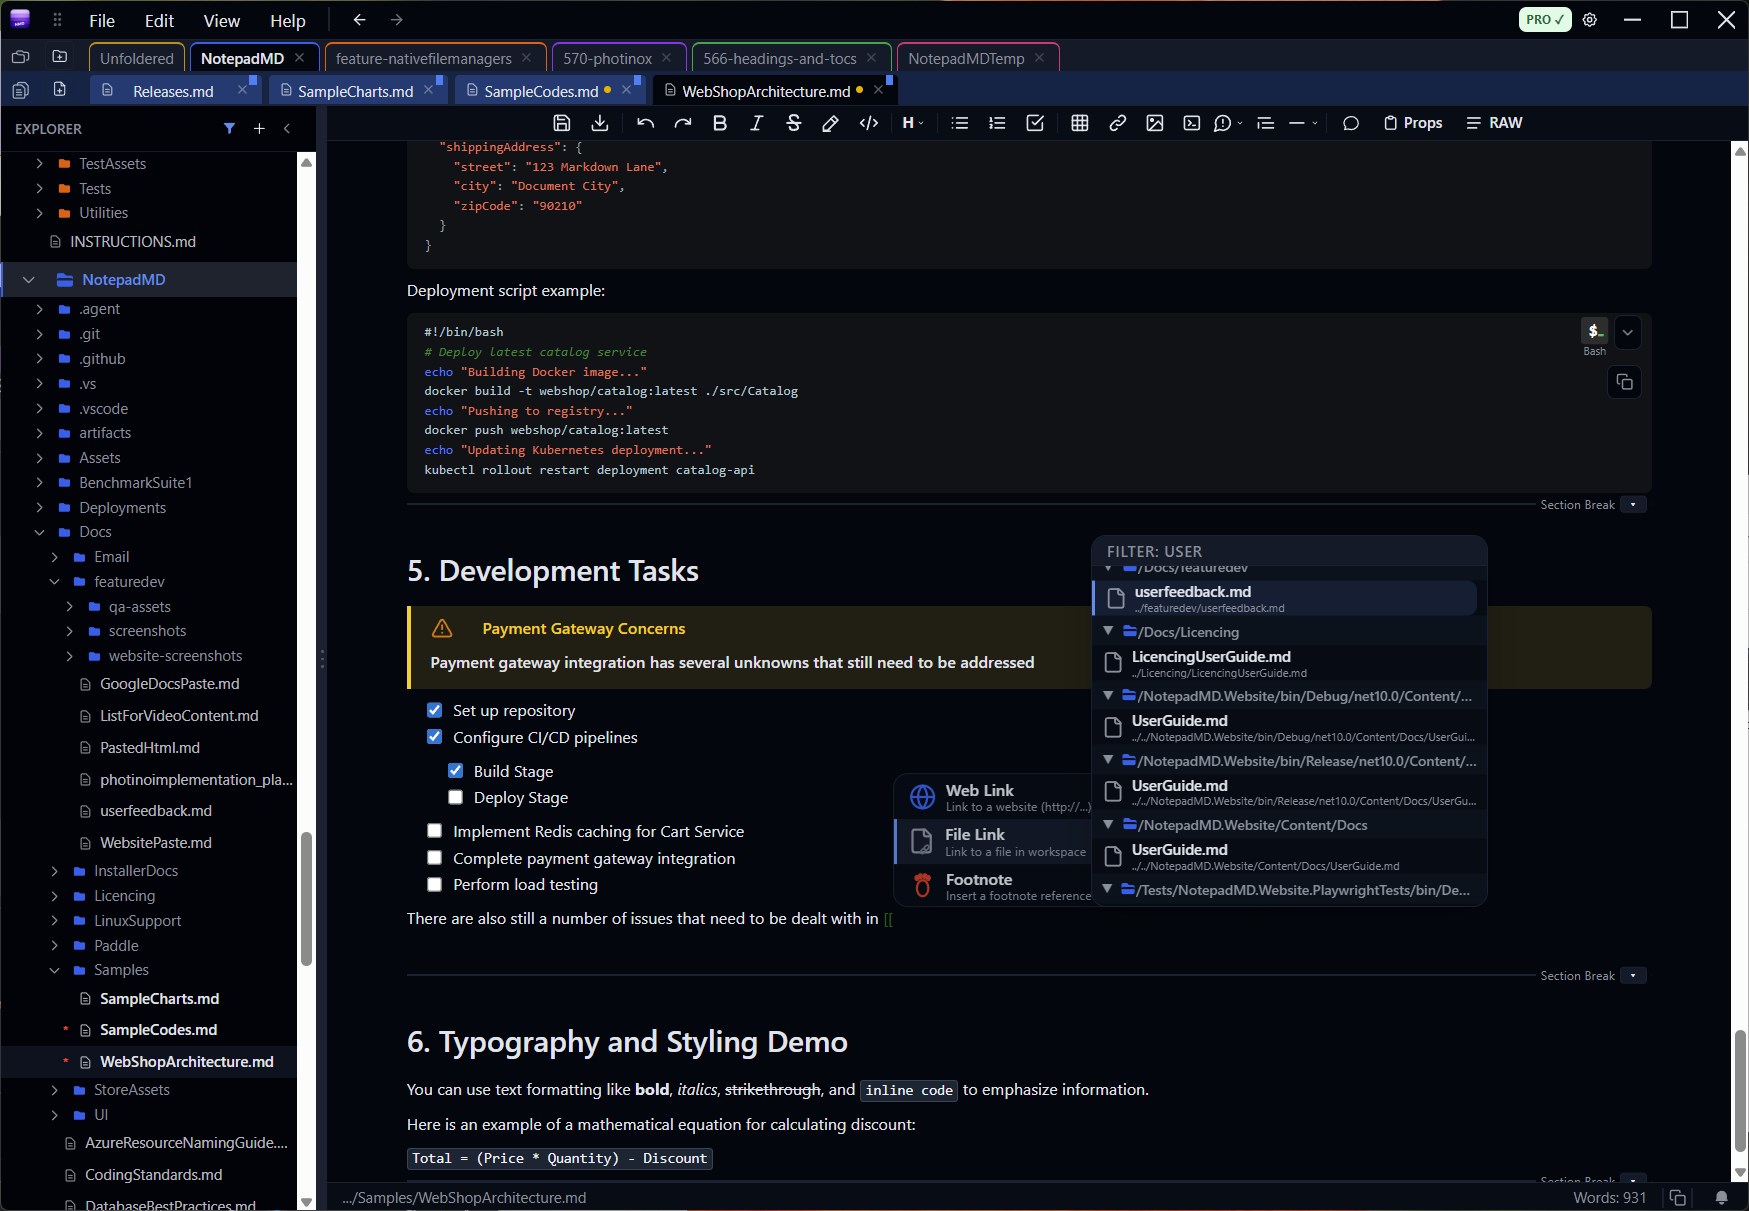Open heading level dropdown
Screen dimensions: 1749x1211
913,123
